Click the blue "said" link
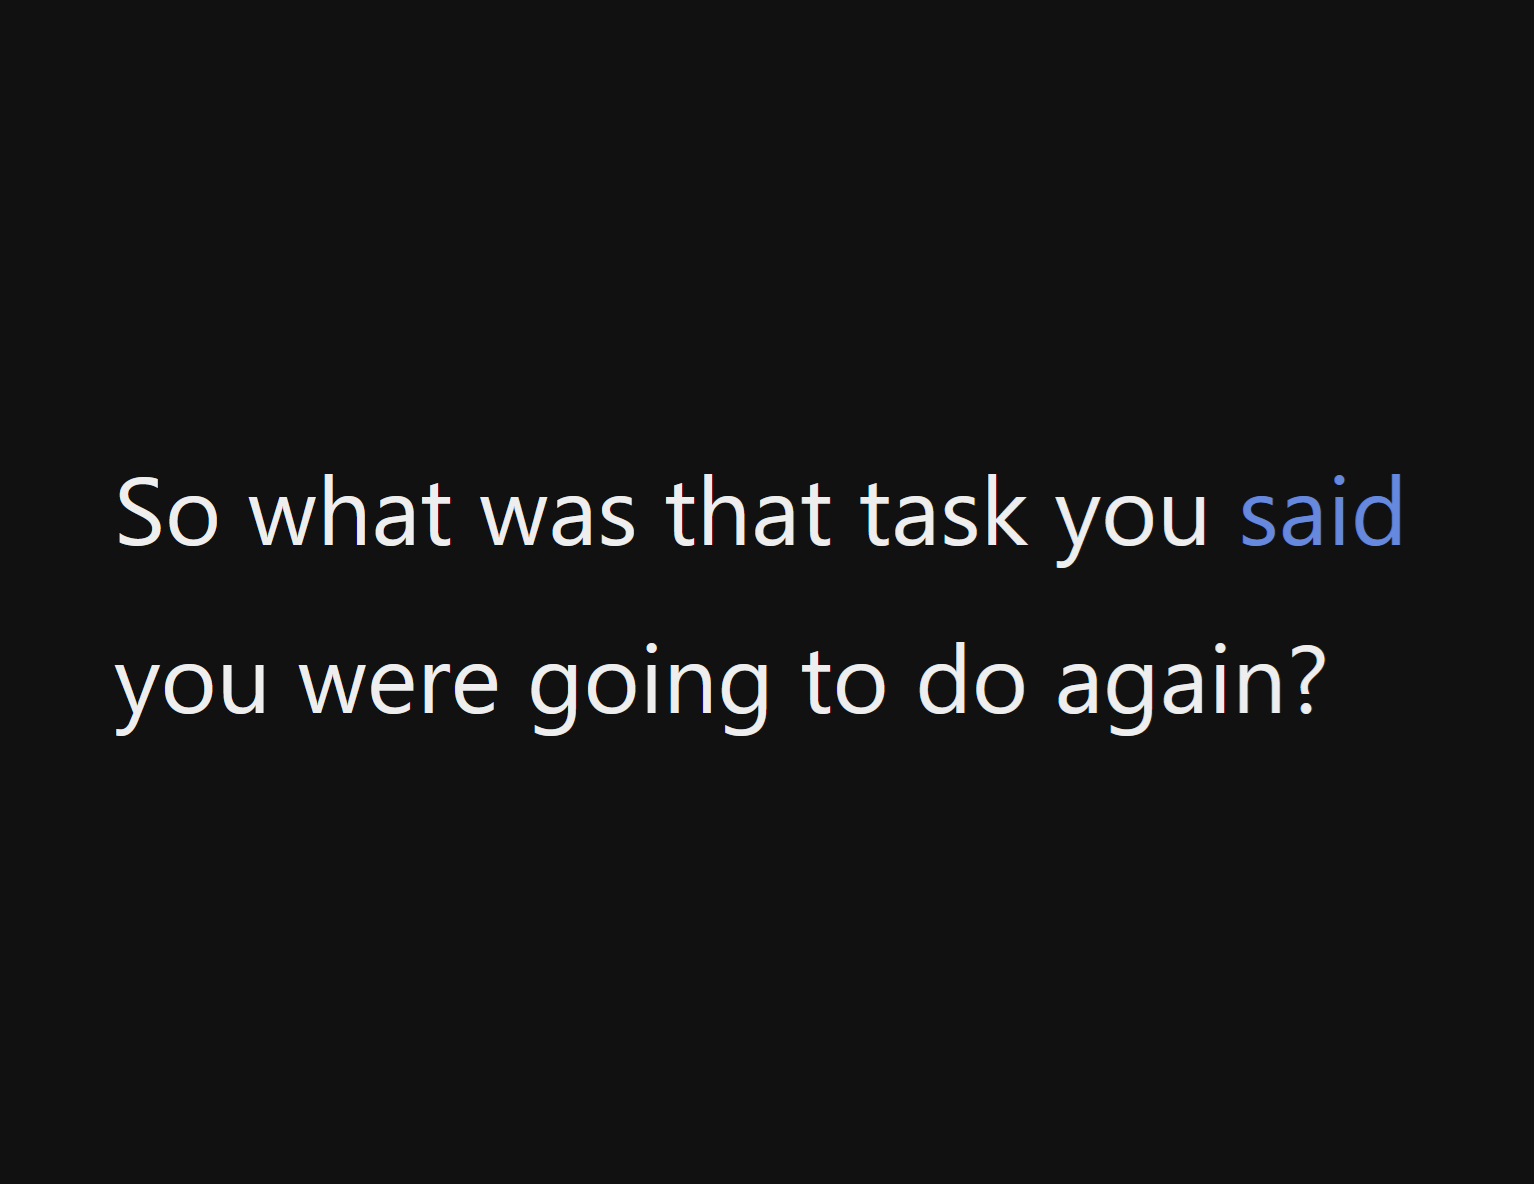The image size is (1534, 1184). pos(1322,514)
